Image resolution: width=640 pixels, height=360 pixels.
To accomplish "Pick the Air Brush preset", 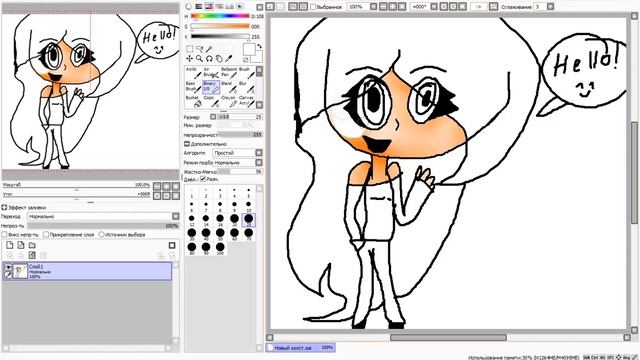I will (211, 73).
